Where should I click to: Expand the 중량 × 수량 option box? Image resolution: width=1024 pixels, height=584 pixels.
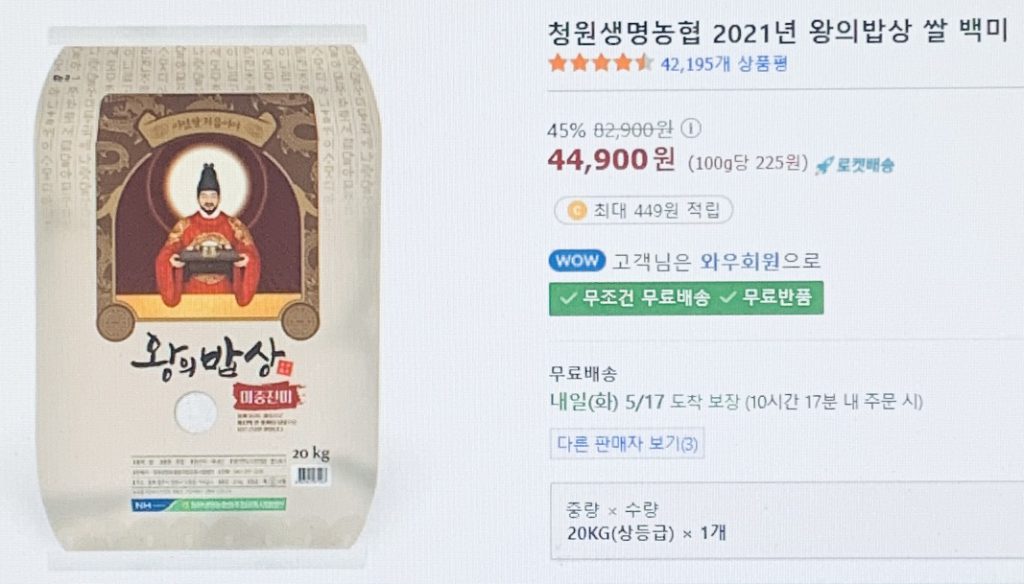click(787, 521)
